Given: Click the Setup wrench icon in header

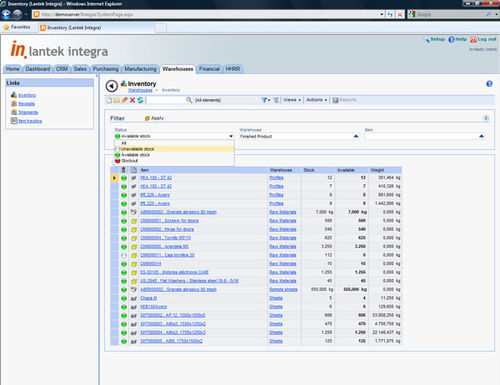Looking at the screenshot, I should coord(427,40).
